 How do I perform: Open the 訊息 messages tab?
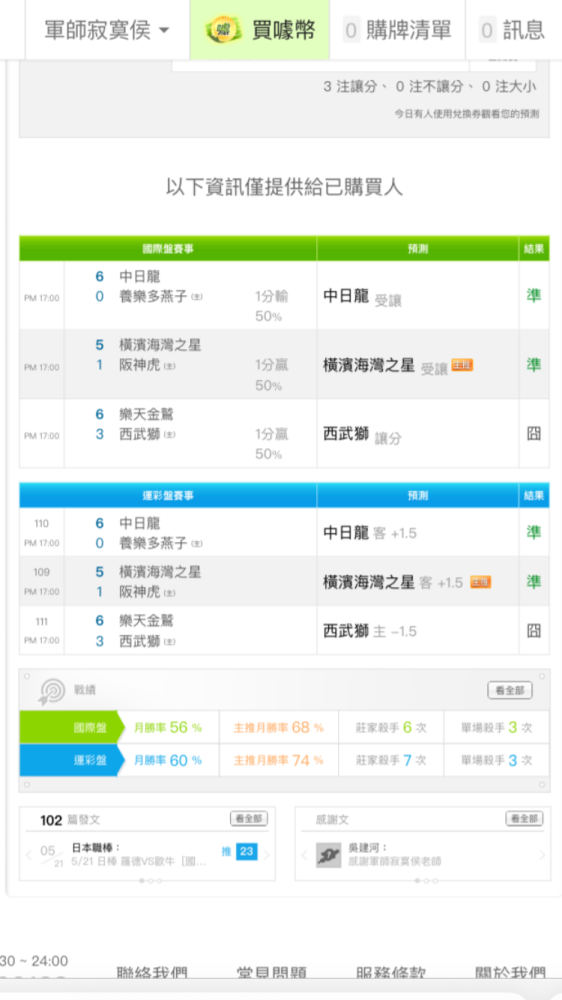(x=513, y=30)
